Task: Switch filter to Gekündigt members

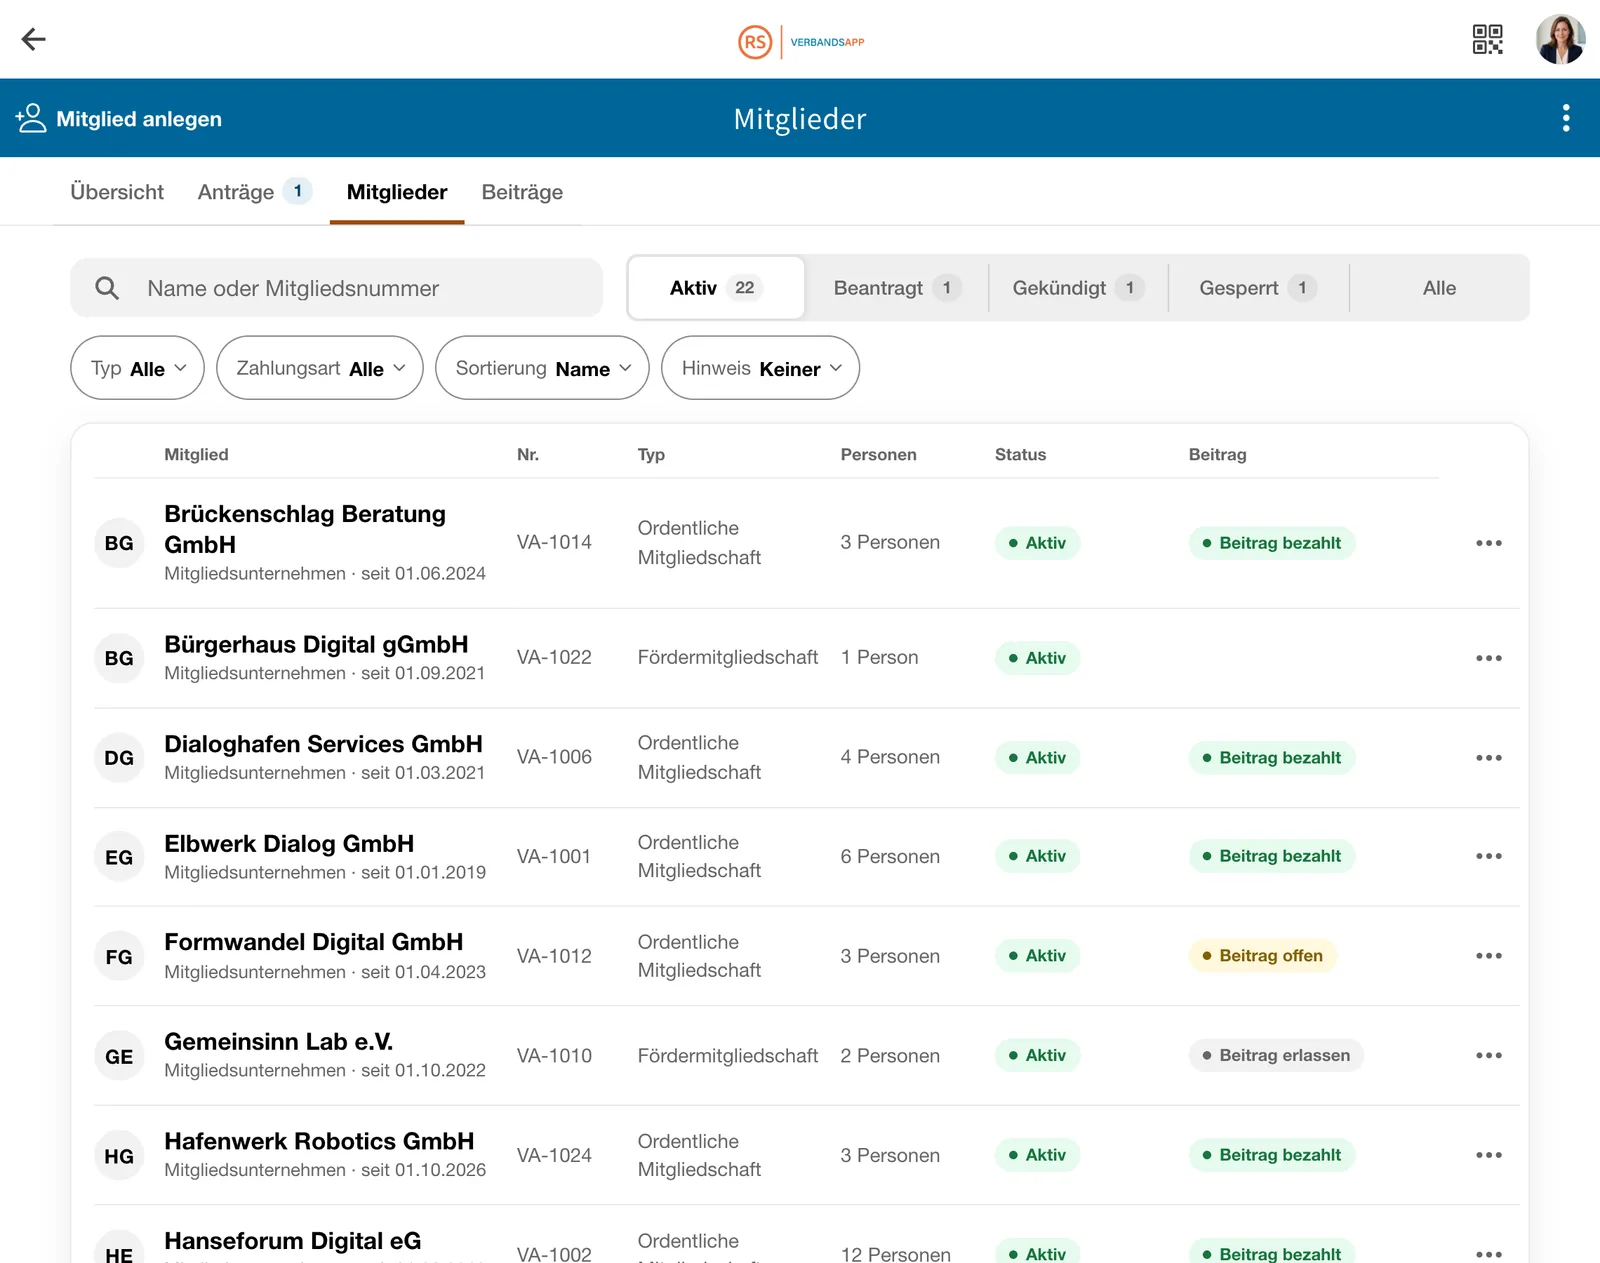Action: pyautogui.click(x=1078, y=288)
